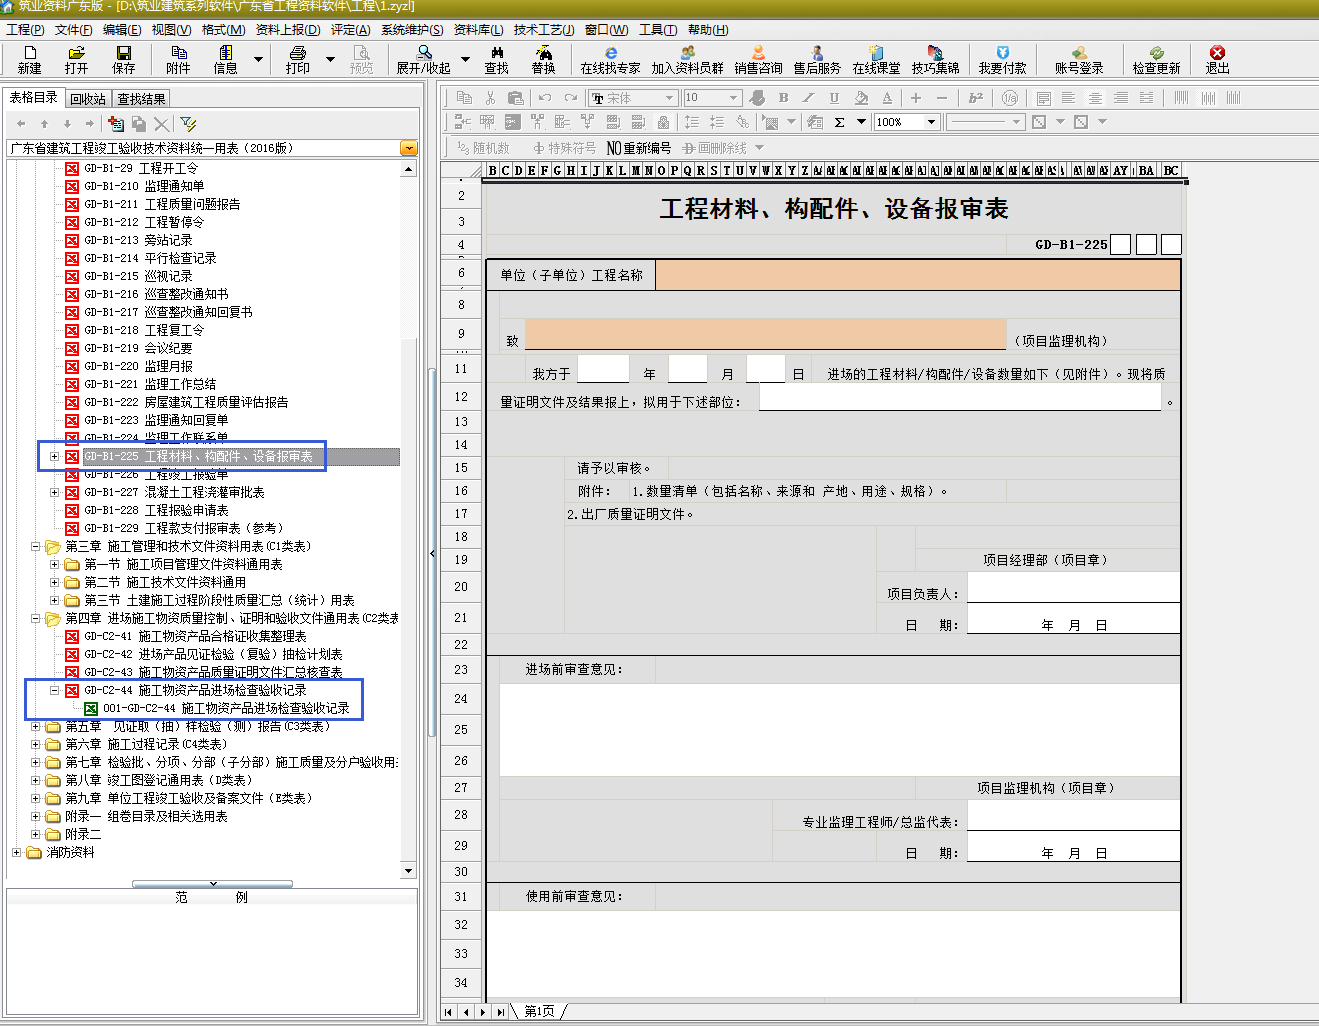Toggle 画删除线 strikethrough option
The width and height of the screenshot is (1319, 1026).
(x=714, y=148)
